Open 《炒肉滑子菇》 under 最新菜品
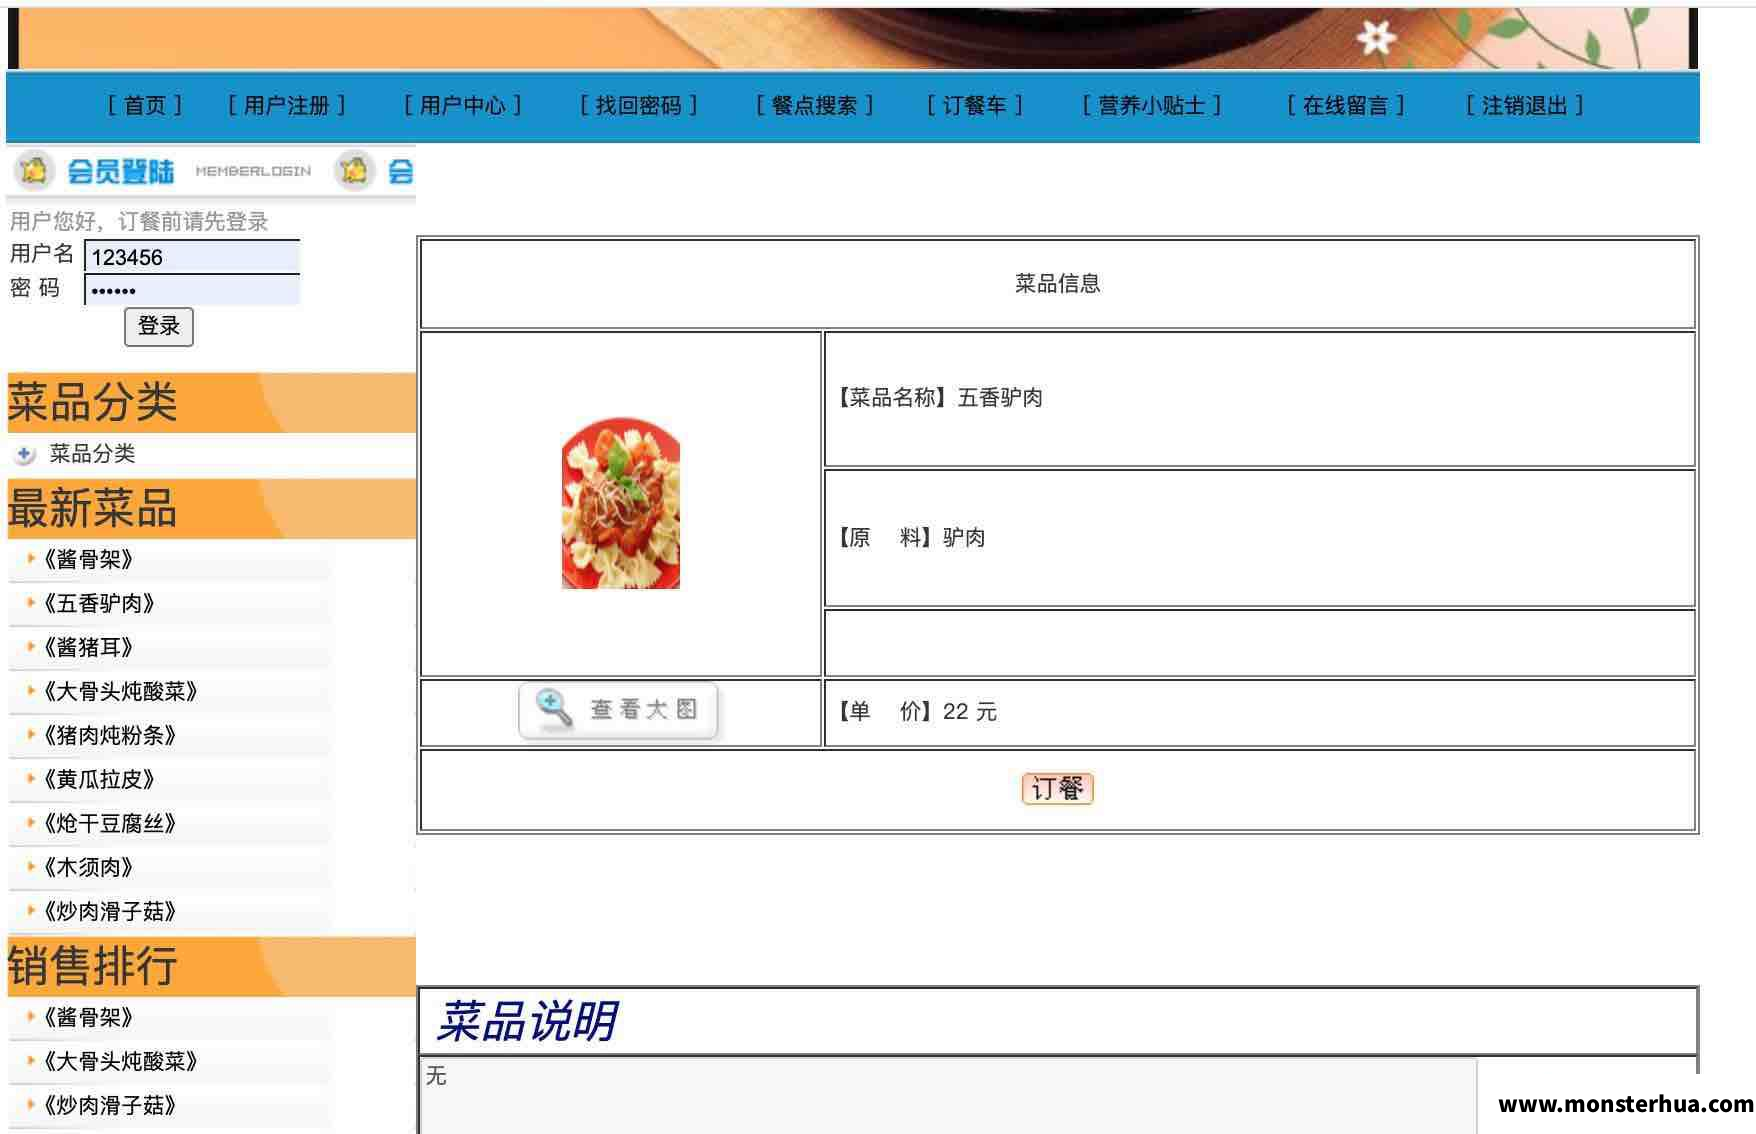The image size is (1756, 1134). (x=108, y=911)
